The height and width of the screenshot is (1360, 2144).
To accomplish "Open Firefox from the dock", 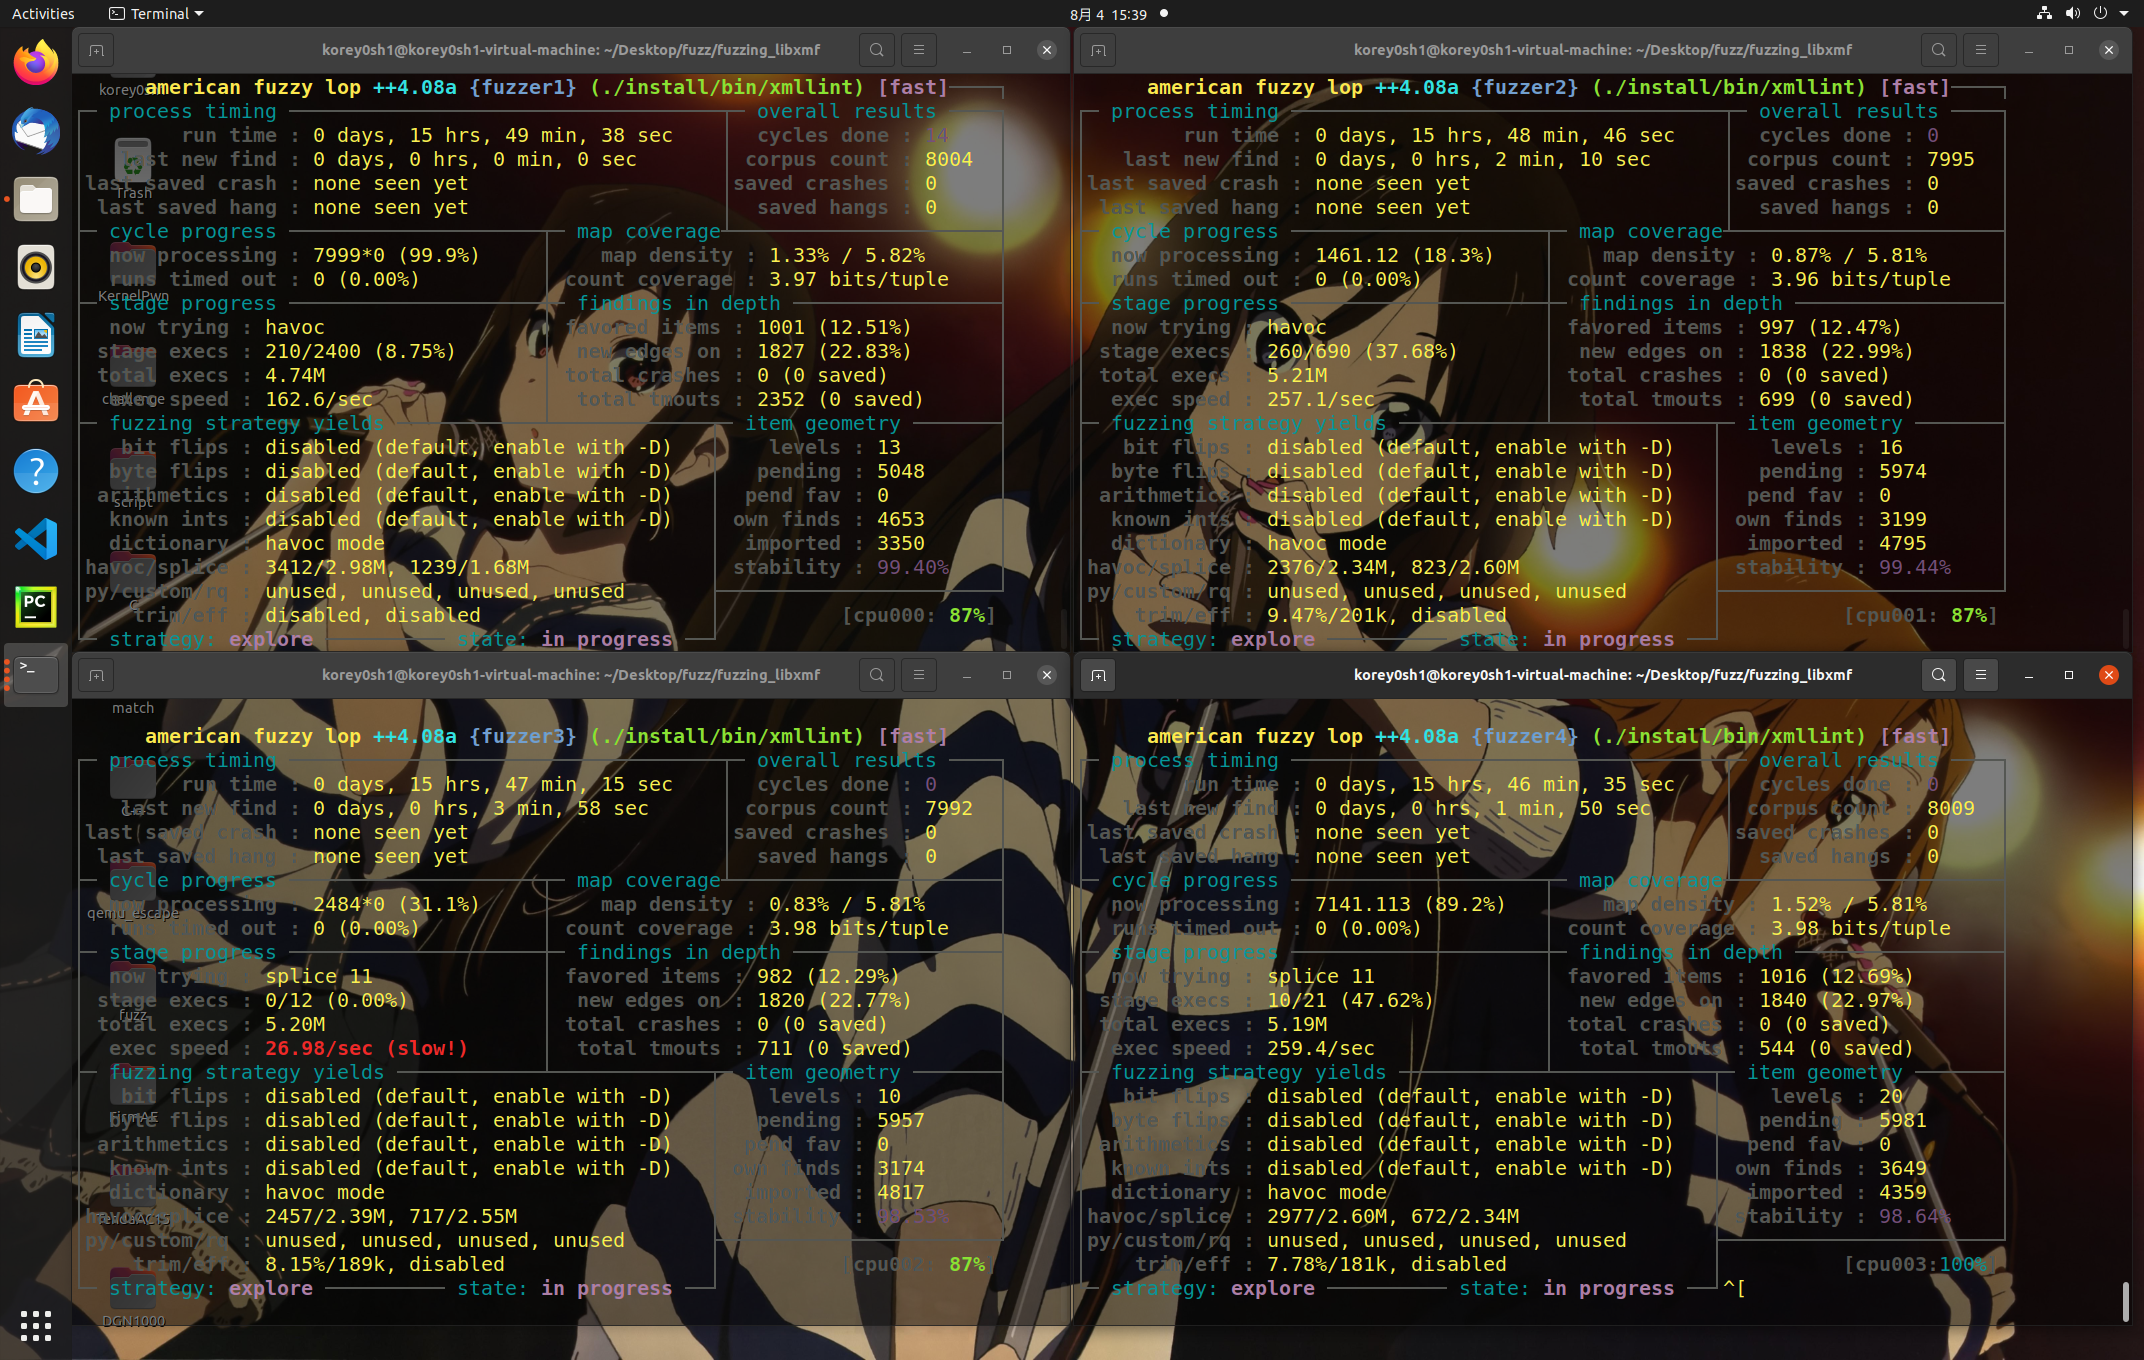I will 36,63.
